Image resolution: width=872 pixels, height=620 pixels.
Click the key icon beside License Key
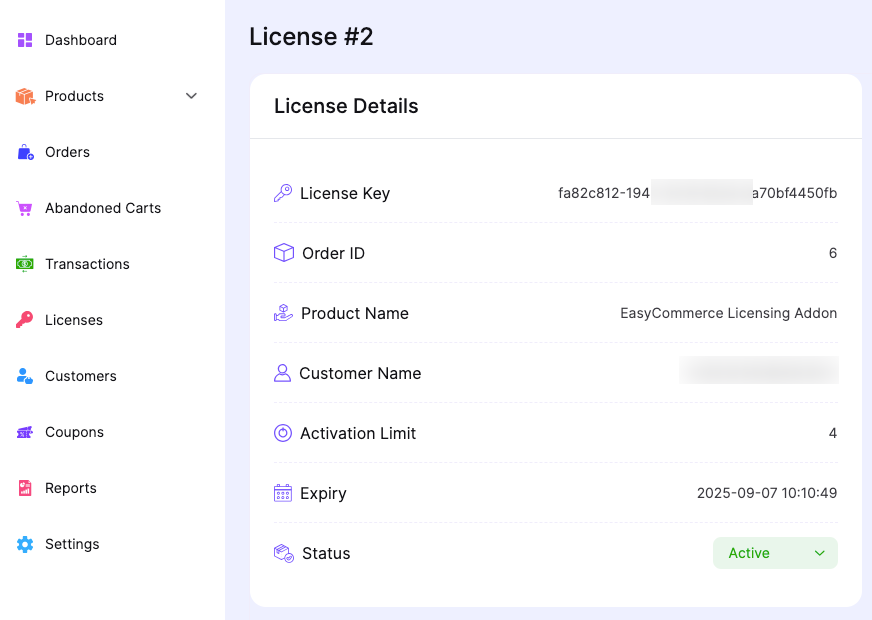[283, 193]
